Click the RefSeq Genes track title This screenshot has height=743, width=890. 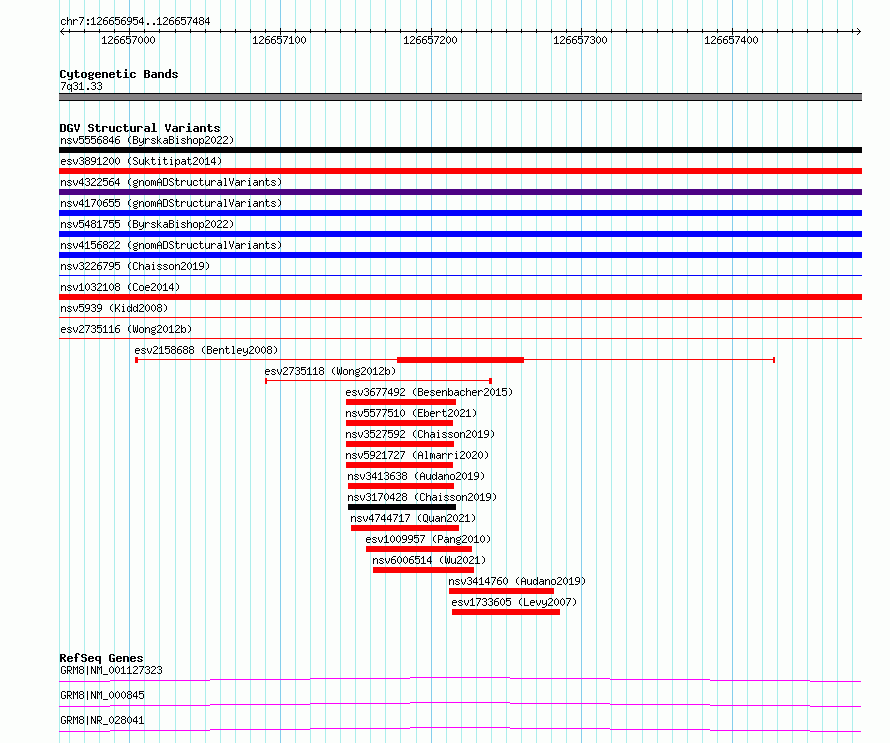101,658
